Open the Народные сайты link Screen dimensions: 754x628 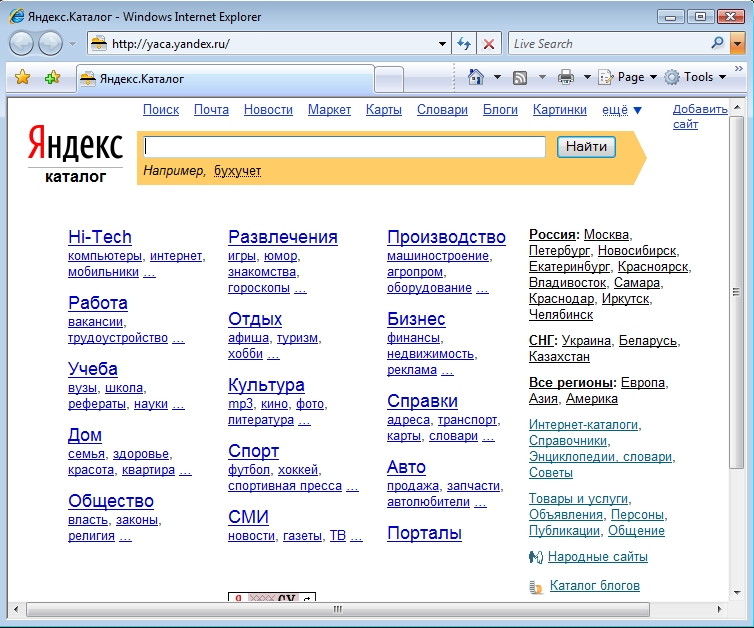tap(598, 557)
